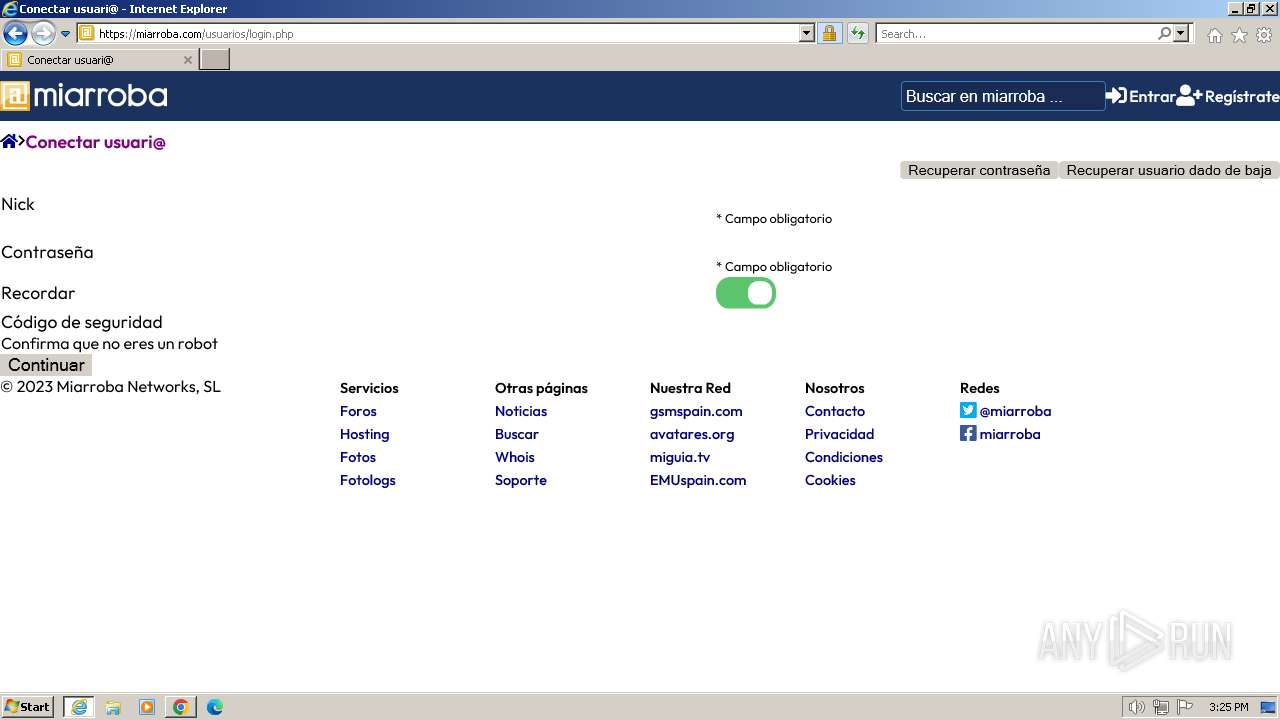Click the Twitter bird icon
The width and height of the screenshot is (1280, 720).
[x=968, y=410]
